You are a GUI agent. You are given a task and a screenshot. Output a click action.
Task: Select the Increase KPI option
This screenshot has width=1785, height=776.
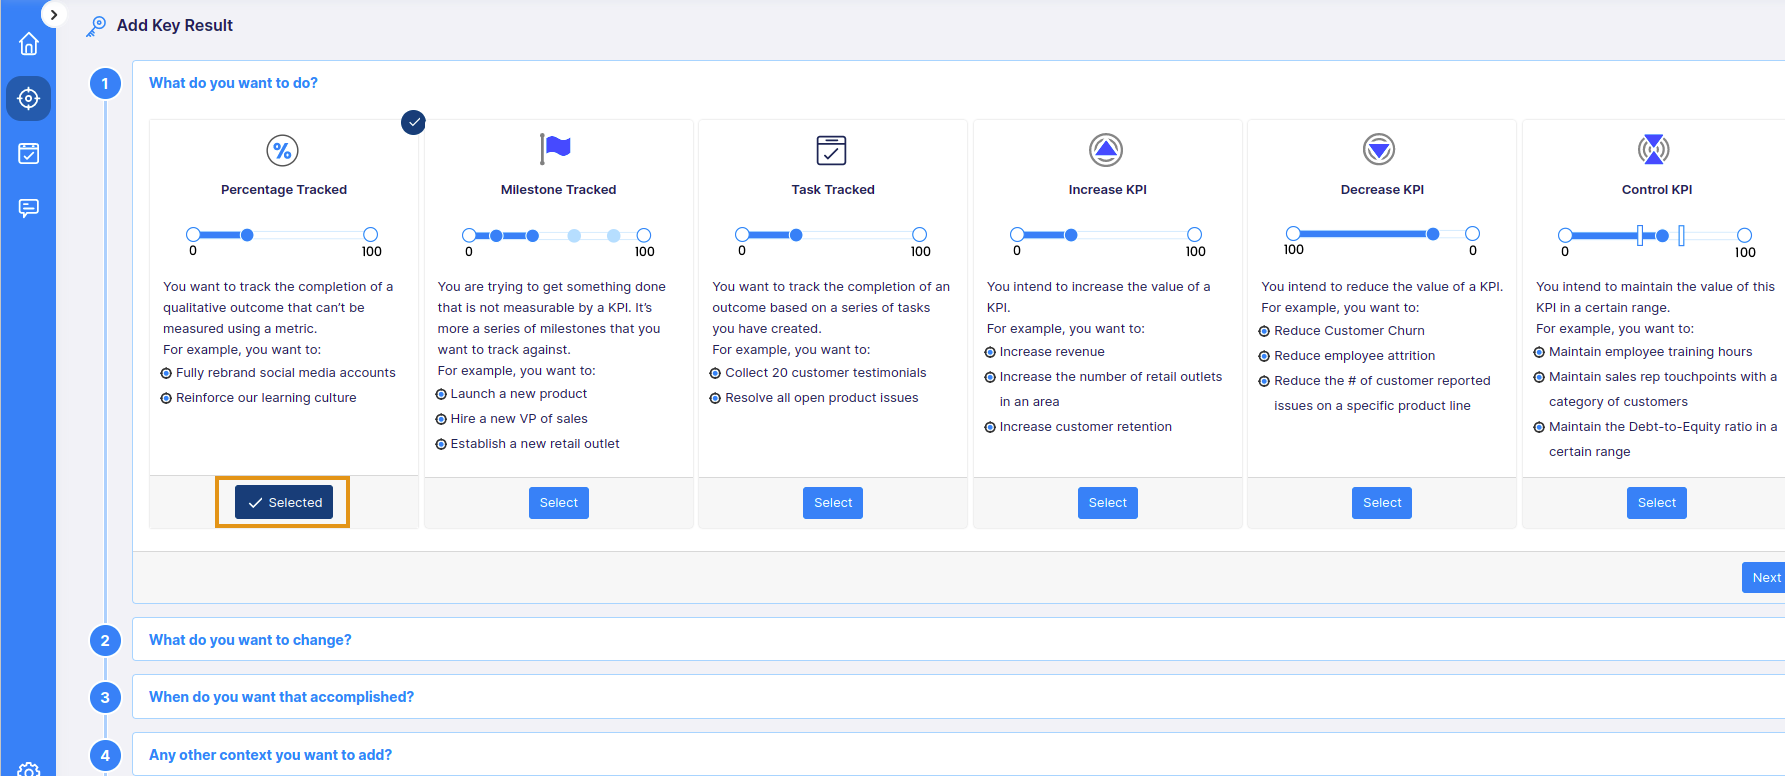pos(1107,503)
